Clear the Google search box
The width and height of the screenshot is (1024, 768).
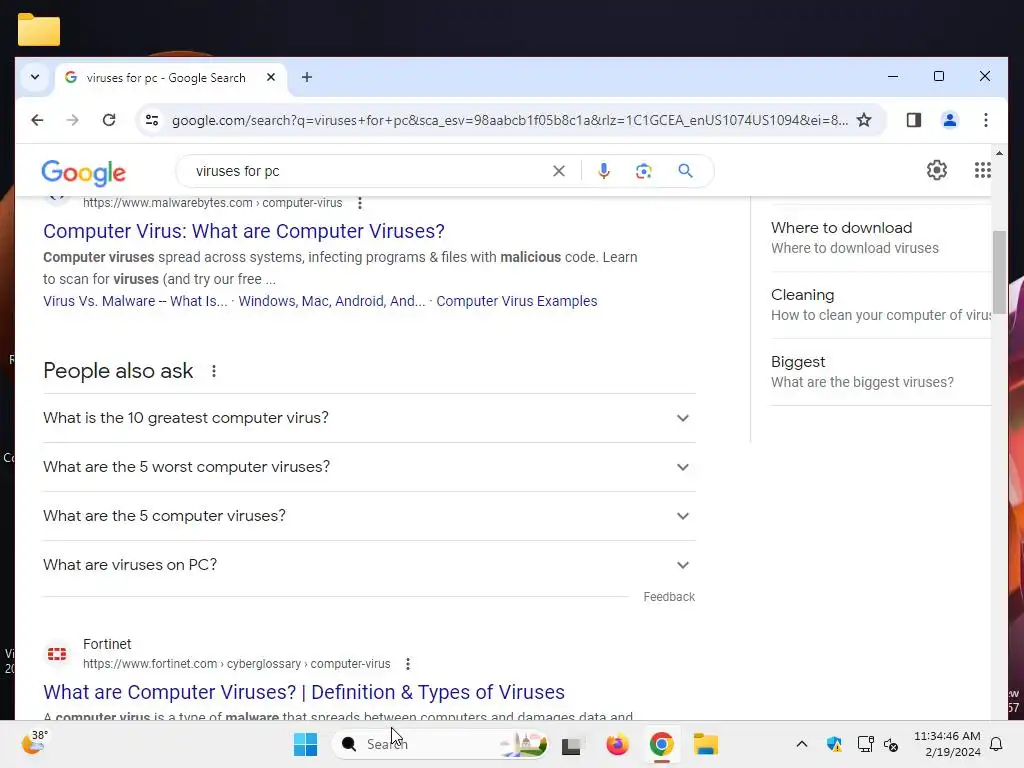(x=559, y=171)
